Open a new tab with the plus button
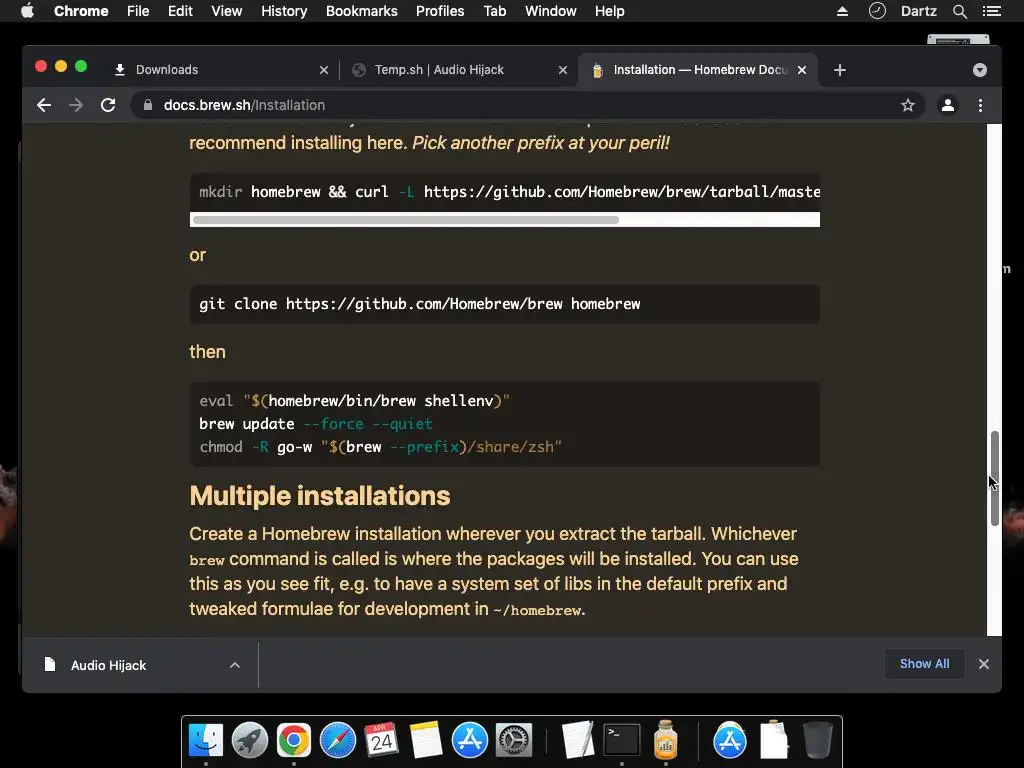Screen dimensions: 1024x768 point(840,70)
